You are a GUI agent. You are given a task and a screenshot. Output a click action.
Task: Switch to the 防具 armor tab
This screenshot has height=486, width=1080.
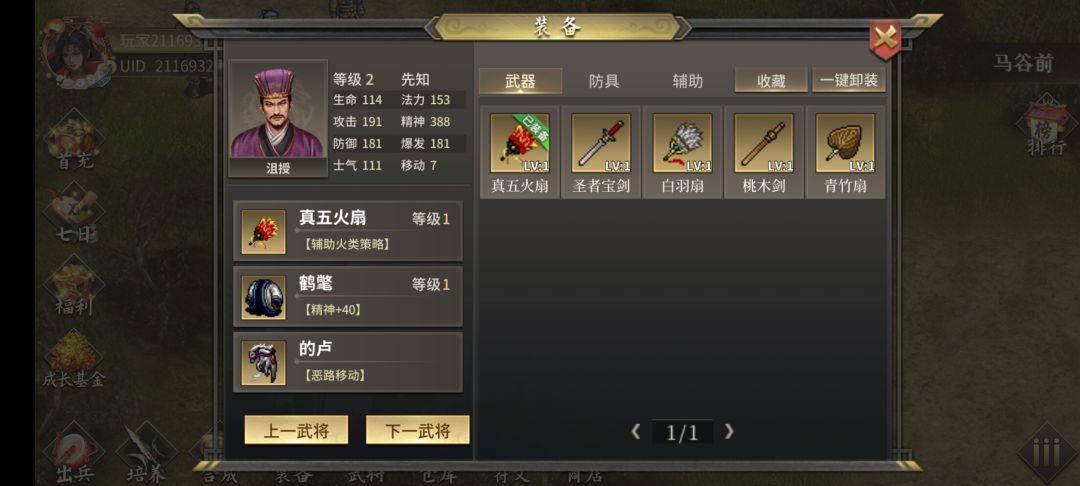(604, 81)
